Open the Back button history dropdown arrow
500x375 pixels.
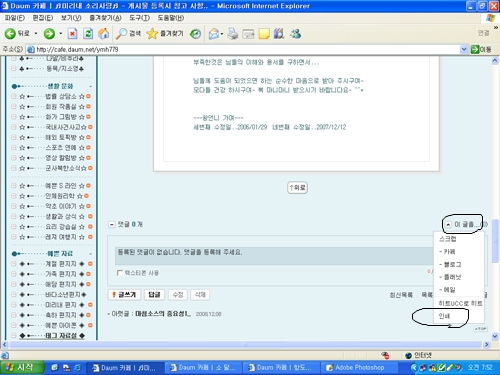tap(36, 33)
